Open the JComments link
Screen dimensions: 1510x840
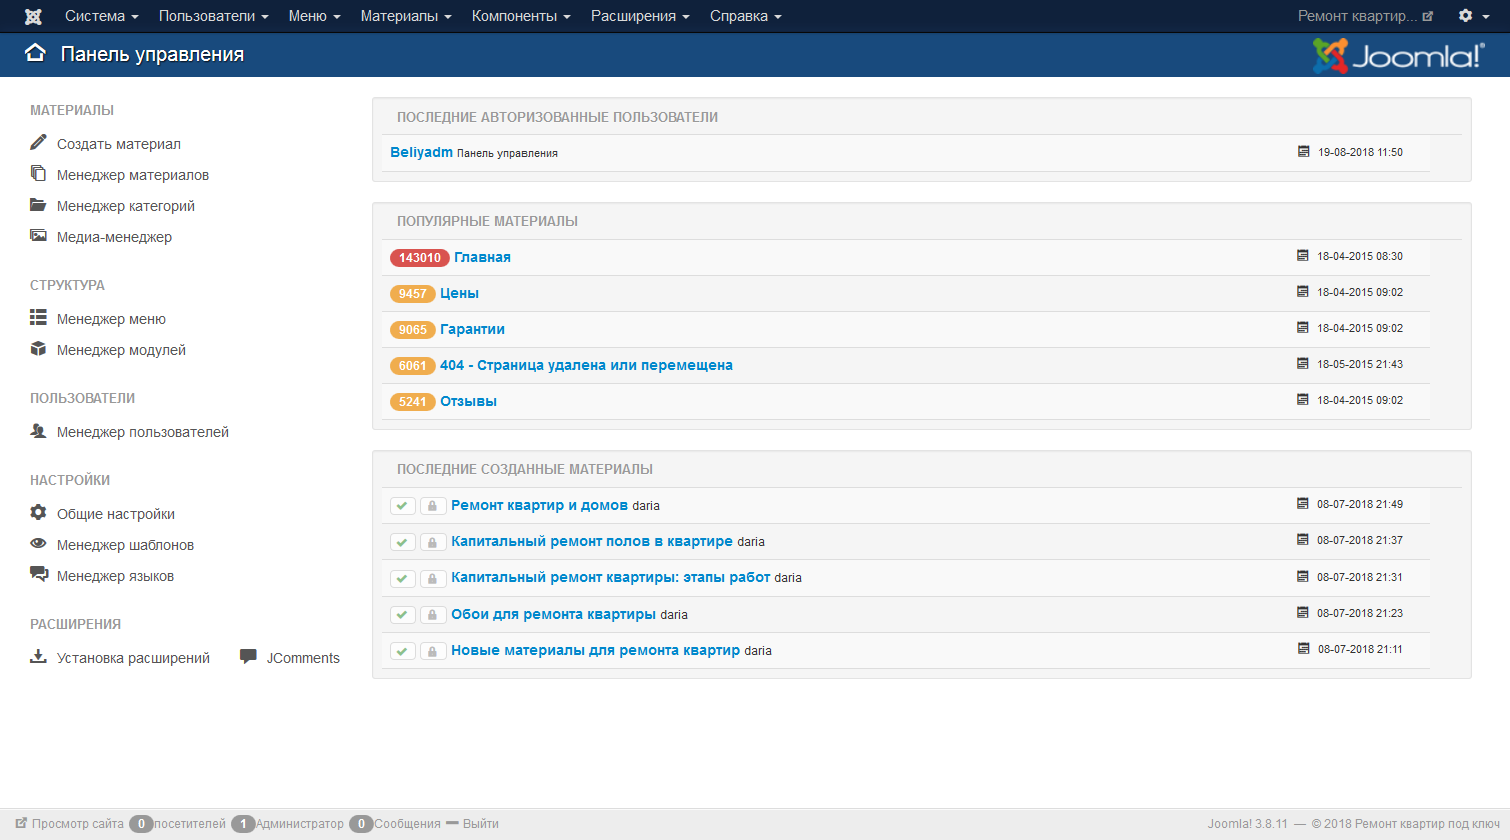point(303,658)
